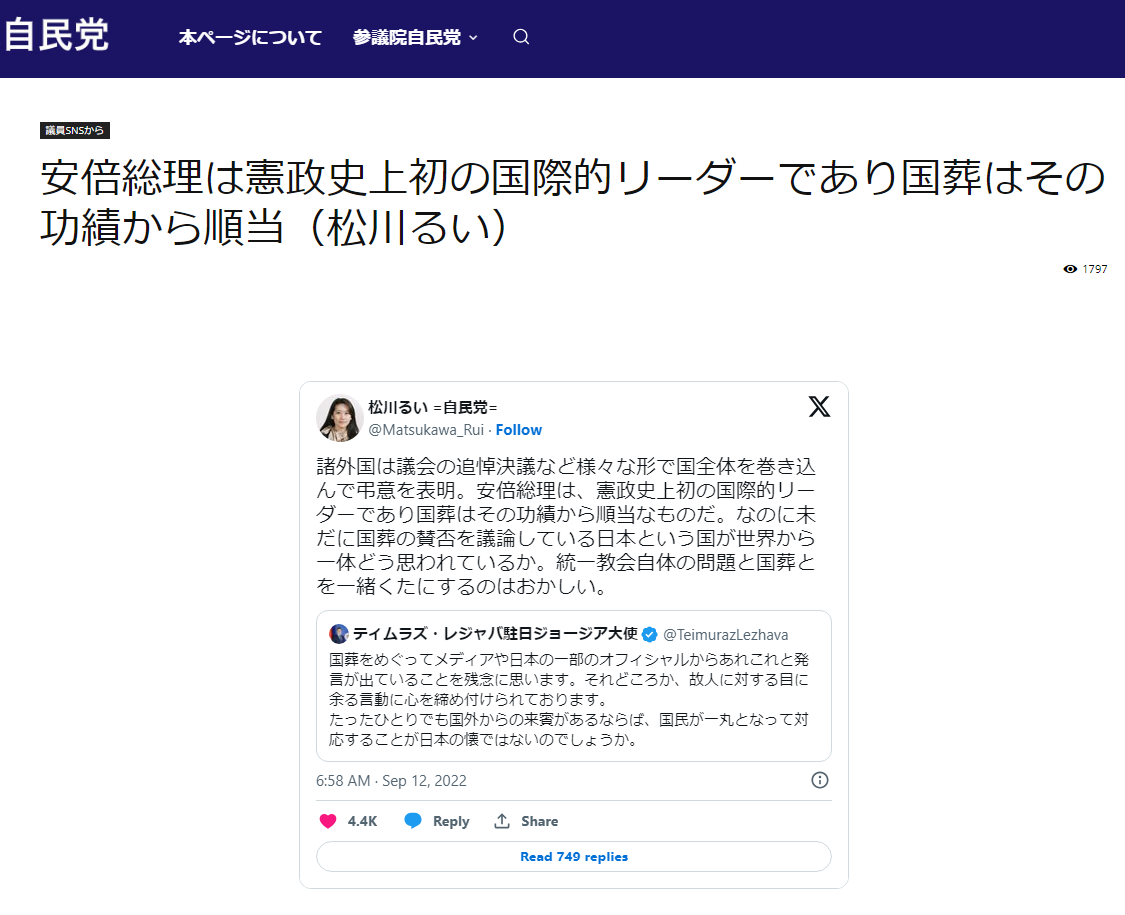This screenshot has height=915, width=1125.
Task: Click the share upload arrow icon
Action: 502,821
